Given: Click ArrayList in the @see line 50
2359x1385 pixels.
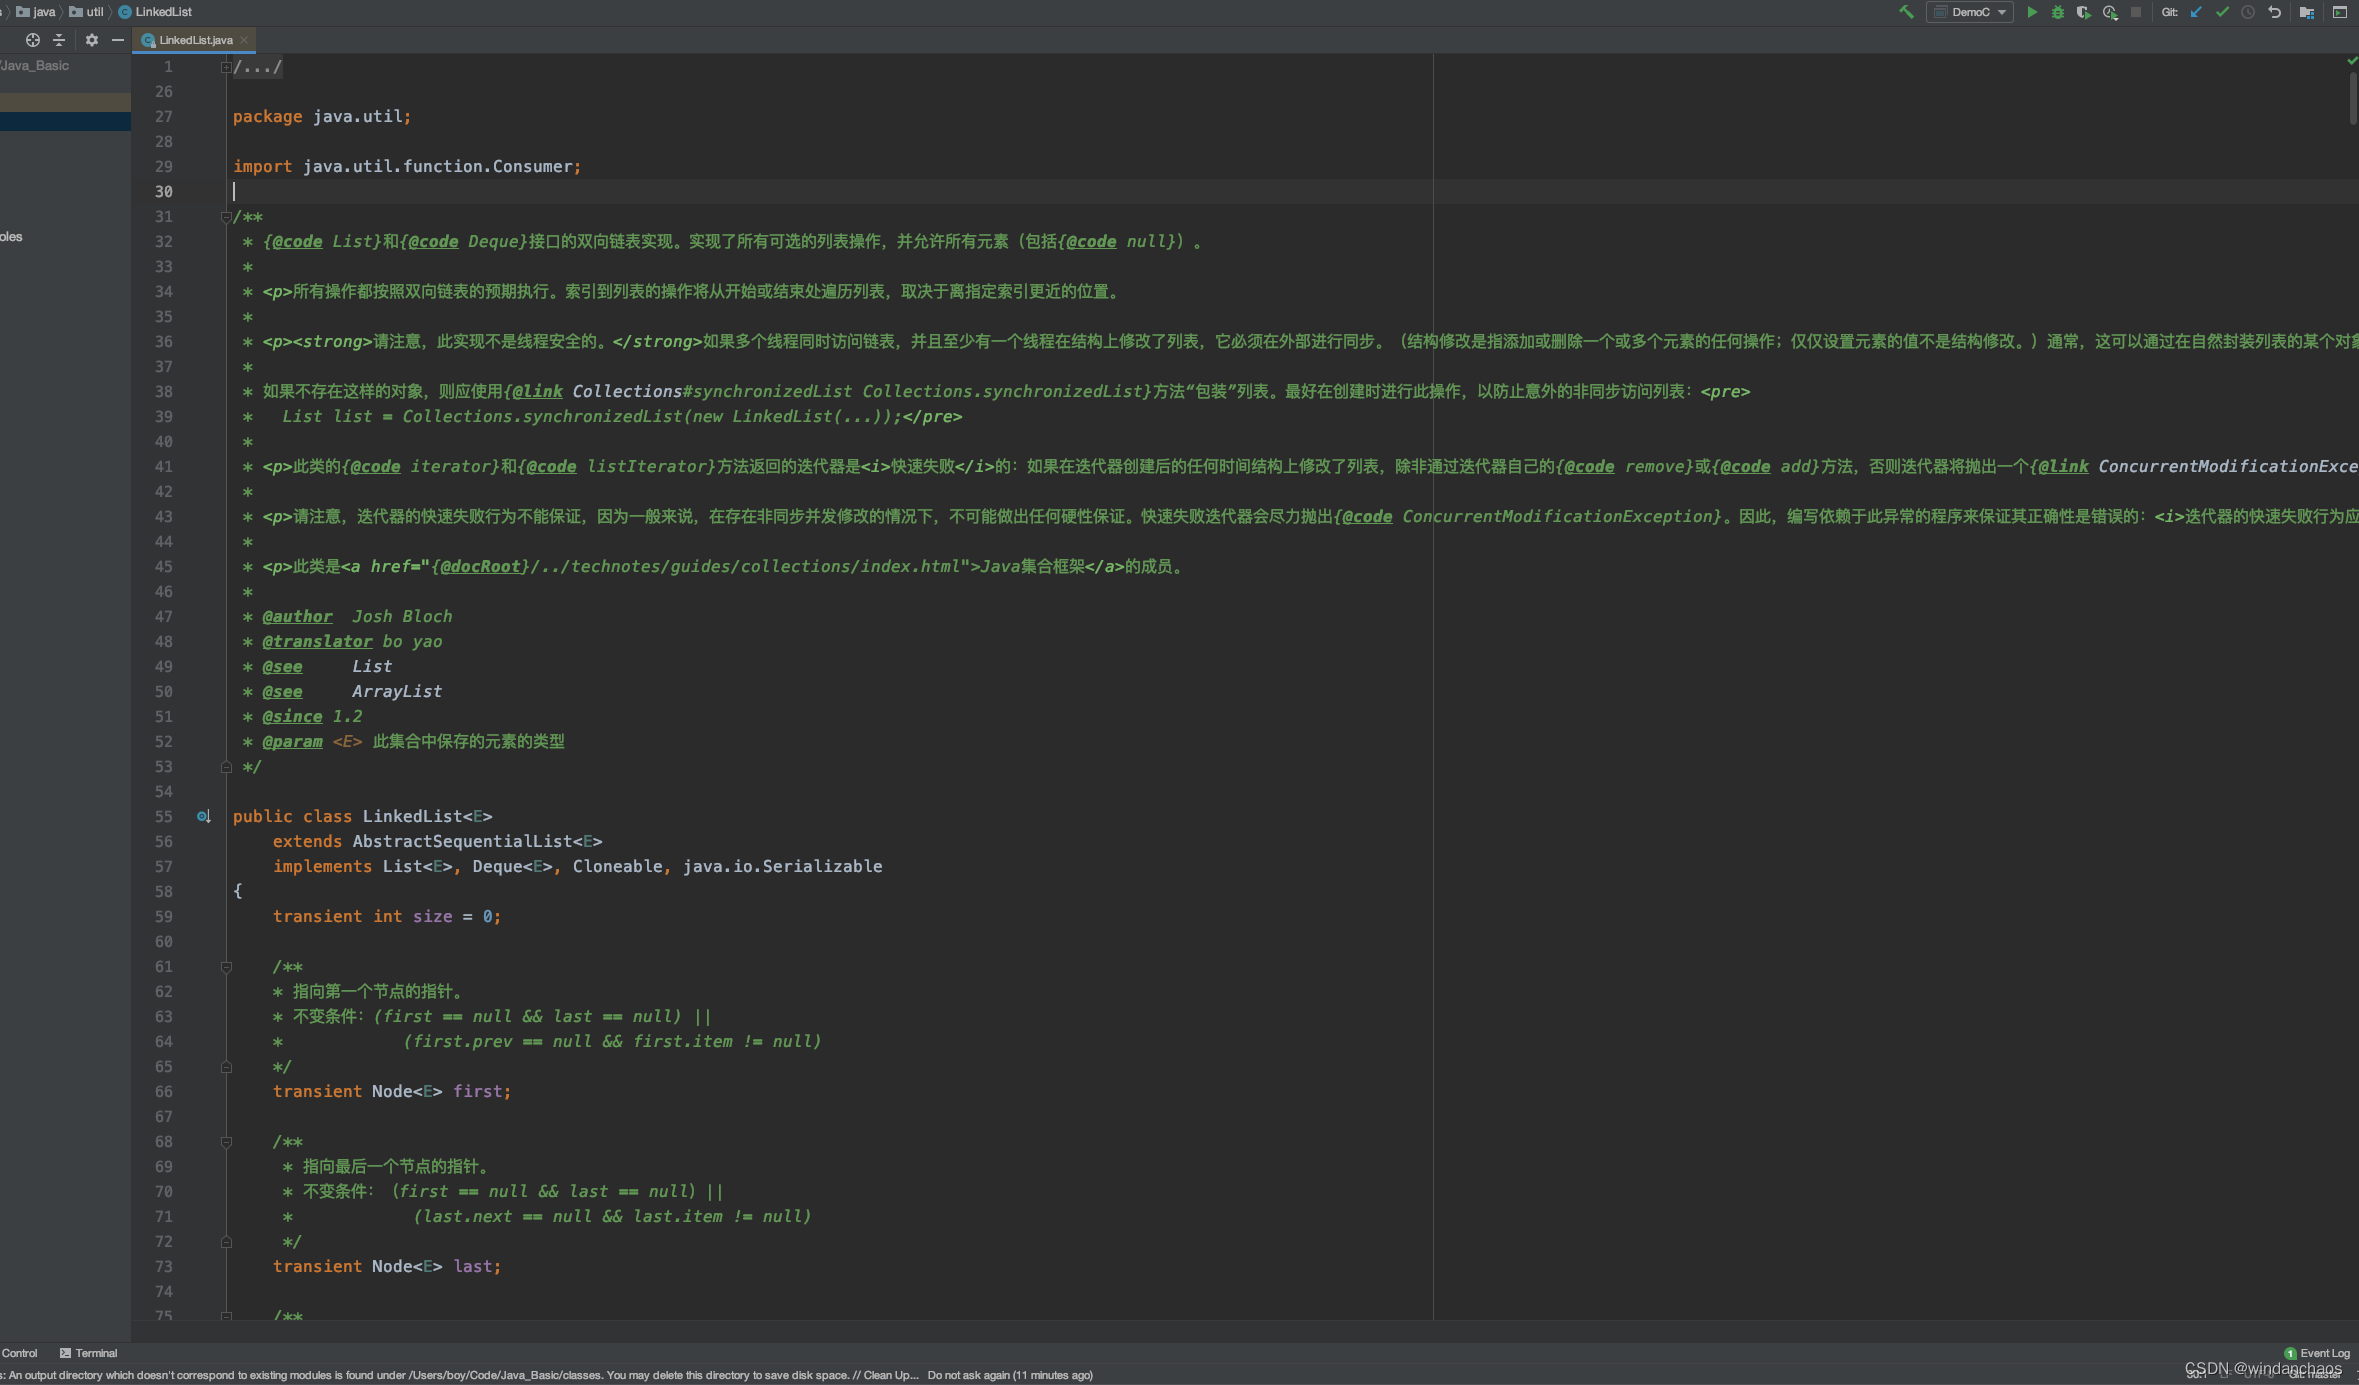Looking at the screenshot, I should [x=396, y=692].
